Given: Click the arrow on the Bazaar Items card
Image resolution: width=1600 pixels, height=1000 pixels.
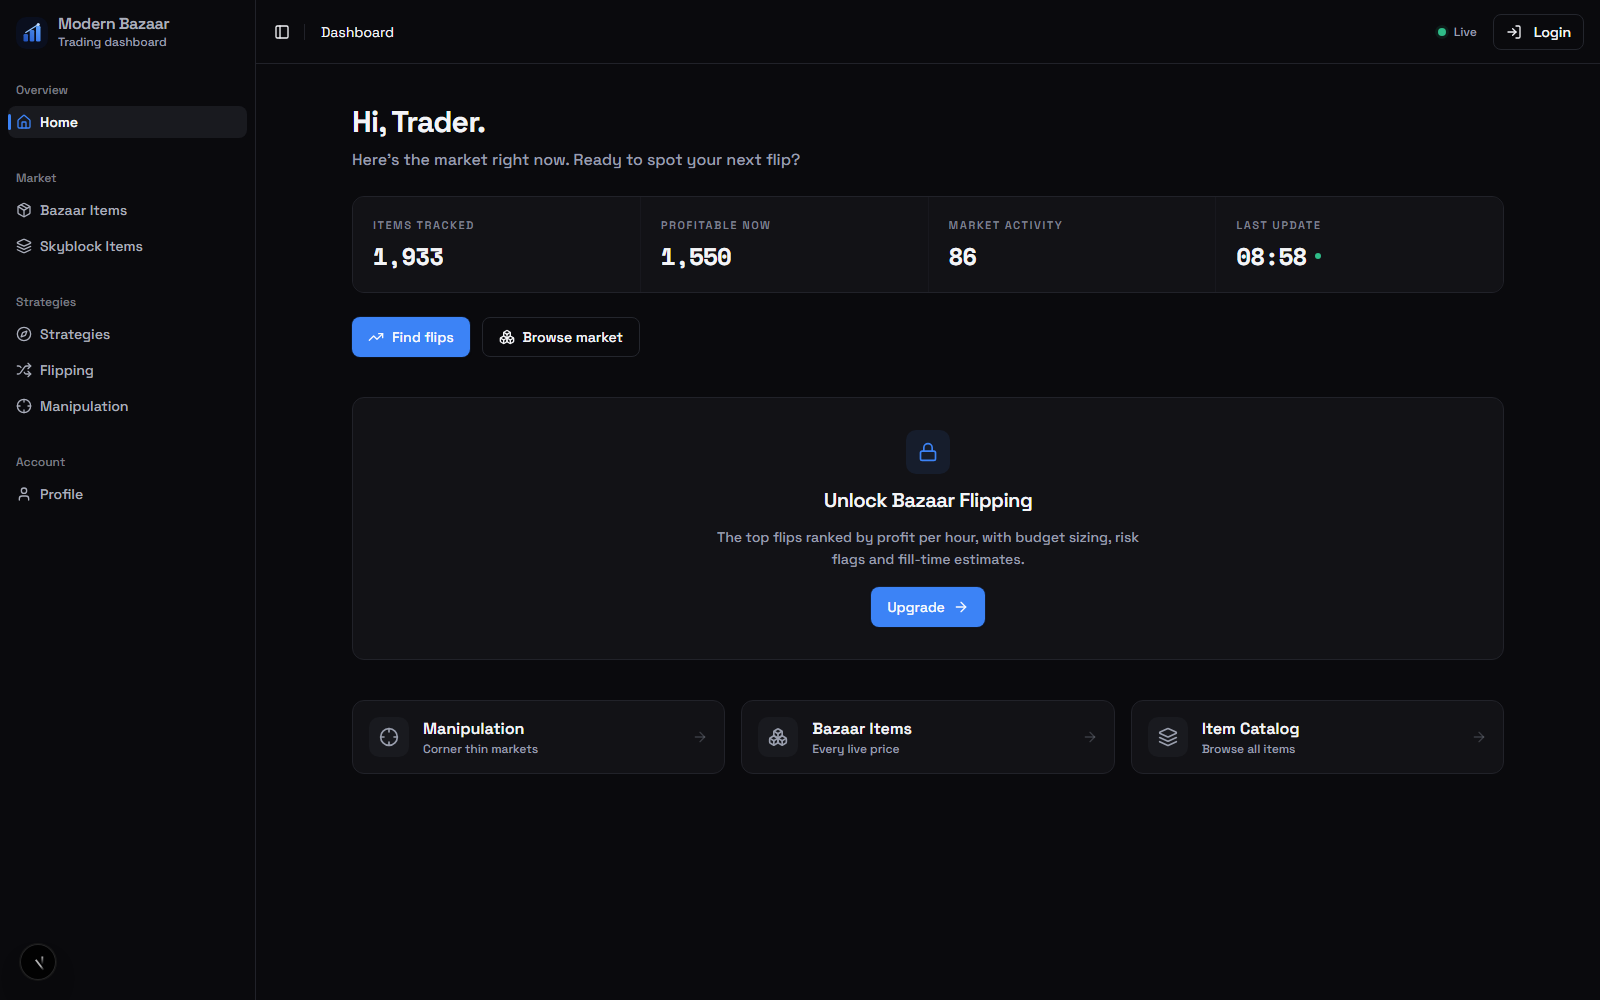Looking at the screenshot, I should point(1090,737).
